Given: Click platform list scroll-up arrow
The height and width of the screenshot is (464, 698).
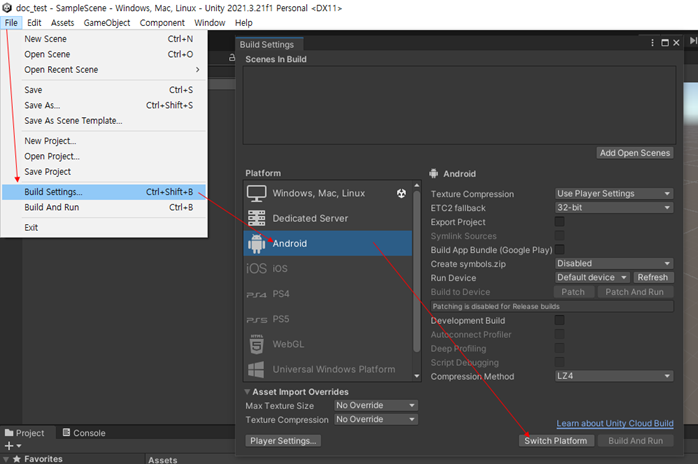Looking at the screenshot, I should coord(417,185).
